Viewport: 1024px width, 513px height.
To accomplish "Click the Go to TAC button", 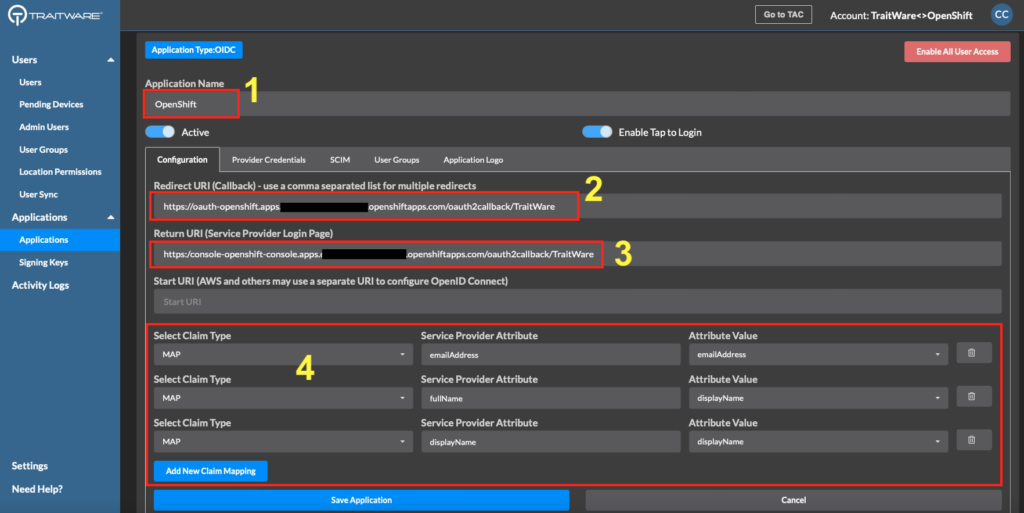I will tap(783, 14).
